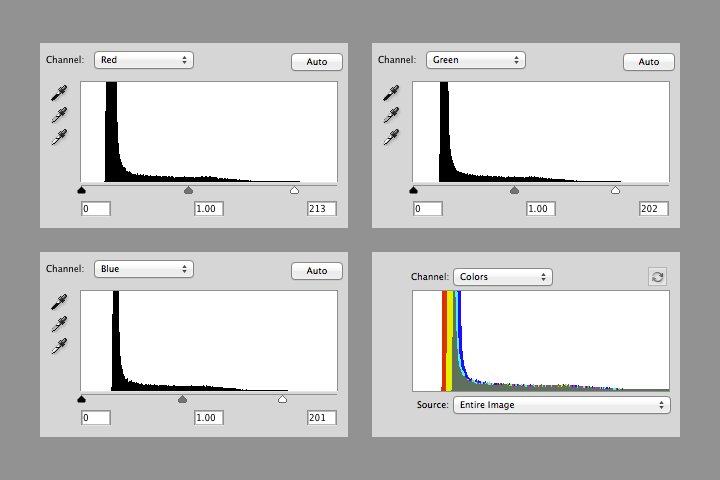
Task: Grab the Red channel black input slider
Action: click(82, 190)
